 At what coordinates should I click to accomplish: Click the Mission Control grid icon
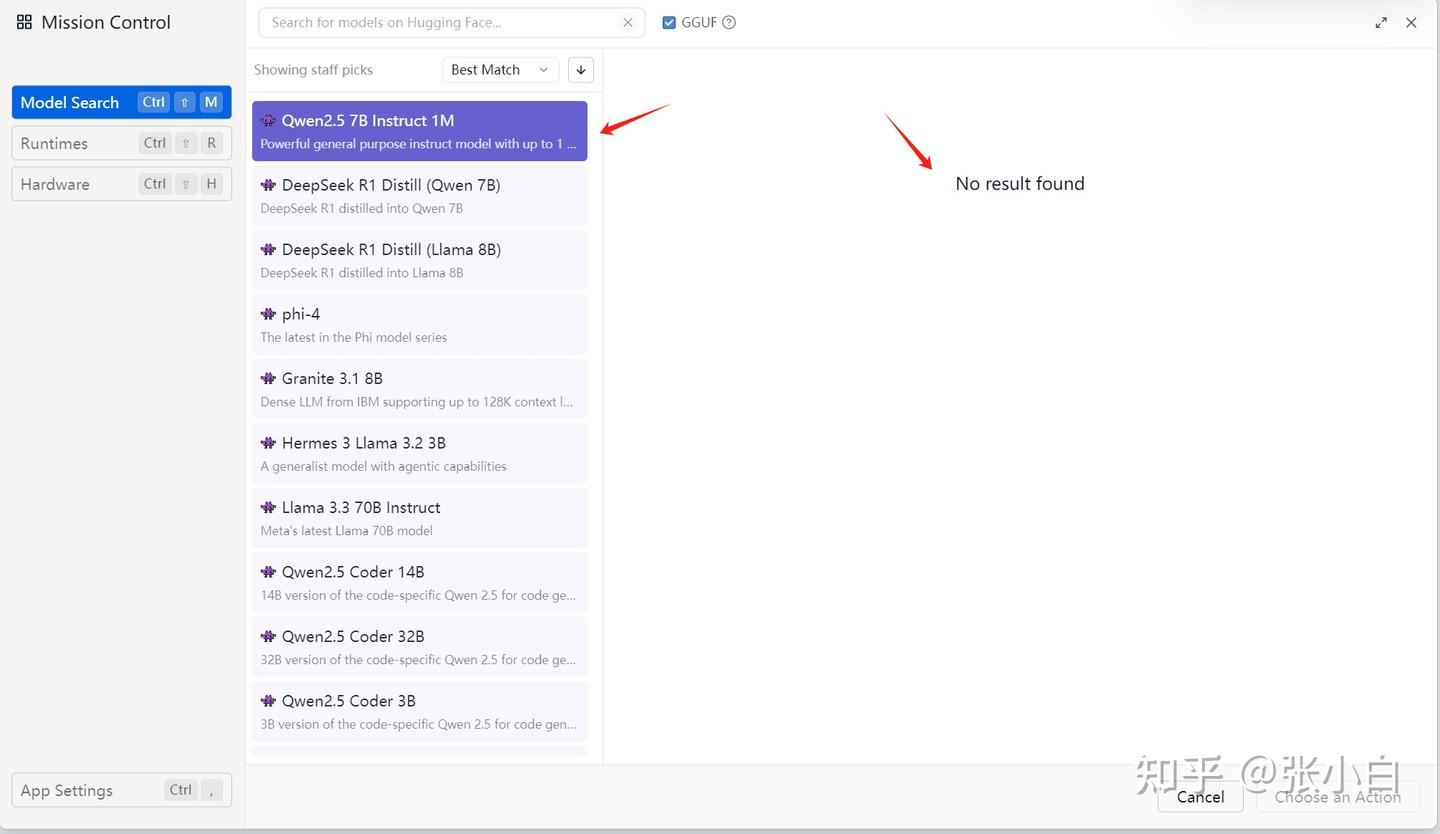pyautogui.click(x=24, y=22)
